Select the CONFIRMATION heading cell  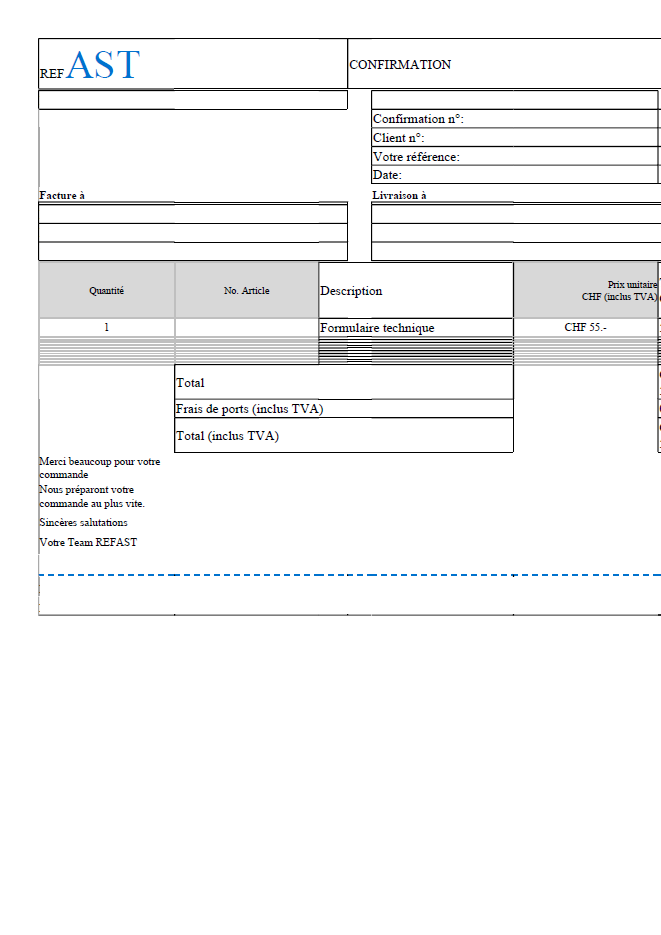click(x=504, y=64)
